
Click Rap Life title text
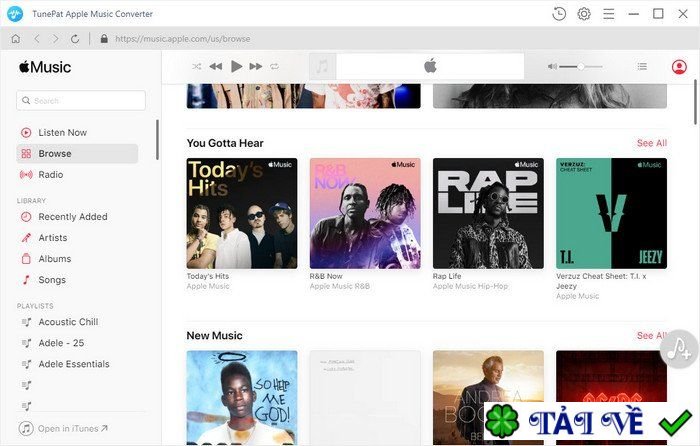click(x=447, y=276)
